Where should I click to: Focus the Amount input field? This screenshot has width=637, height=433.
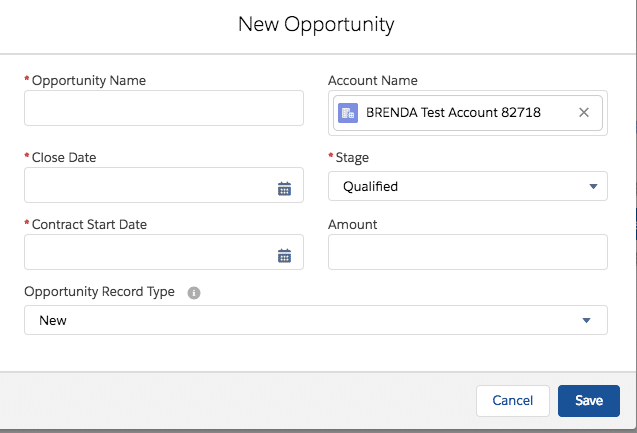coord(468,252)
